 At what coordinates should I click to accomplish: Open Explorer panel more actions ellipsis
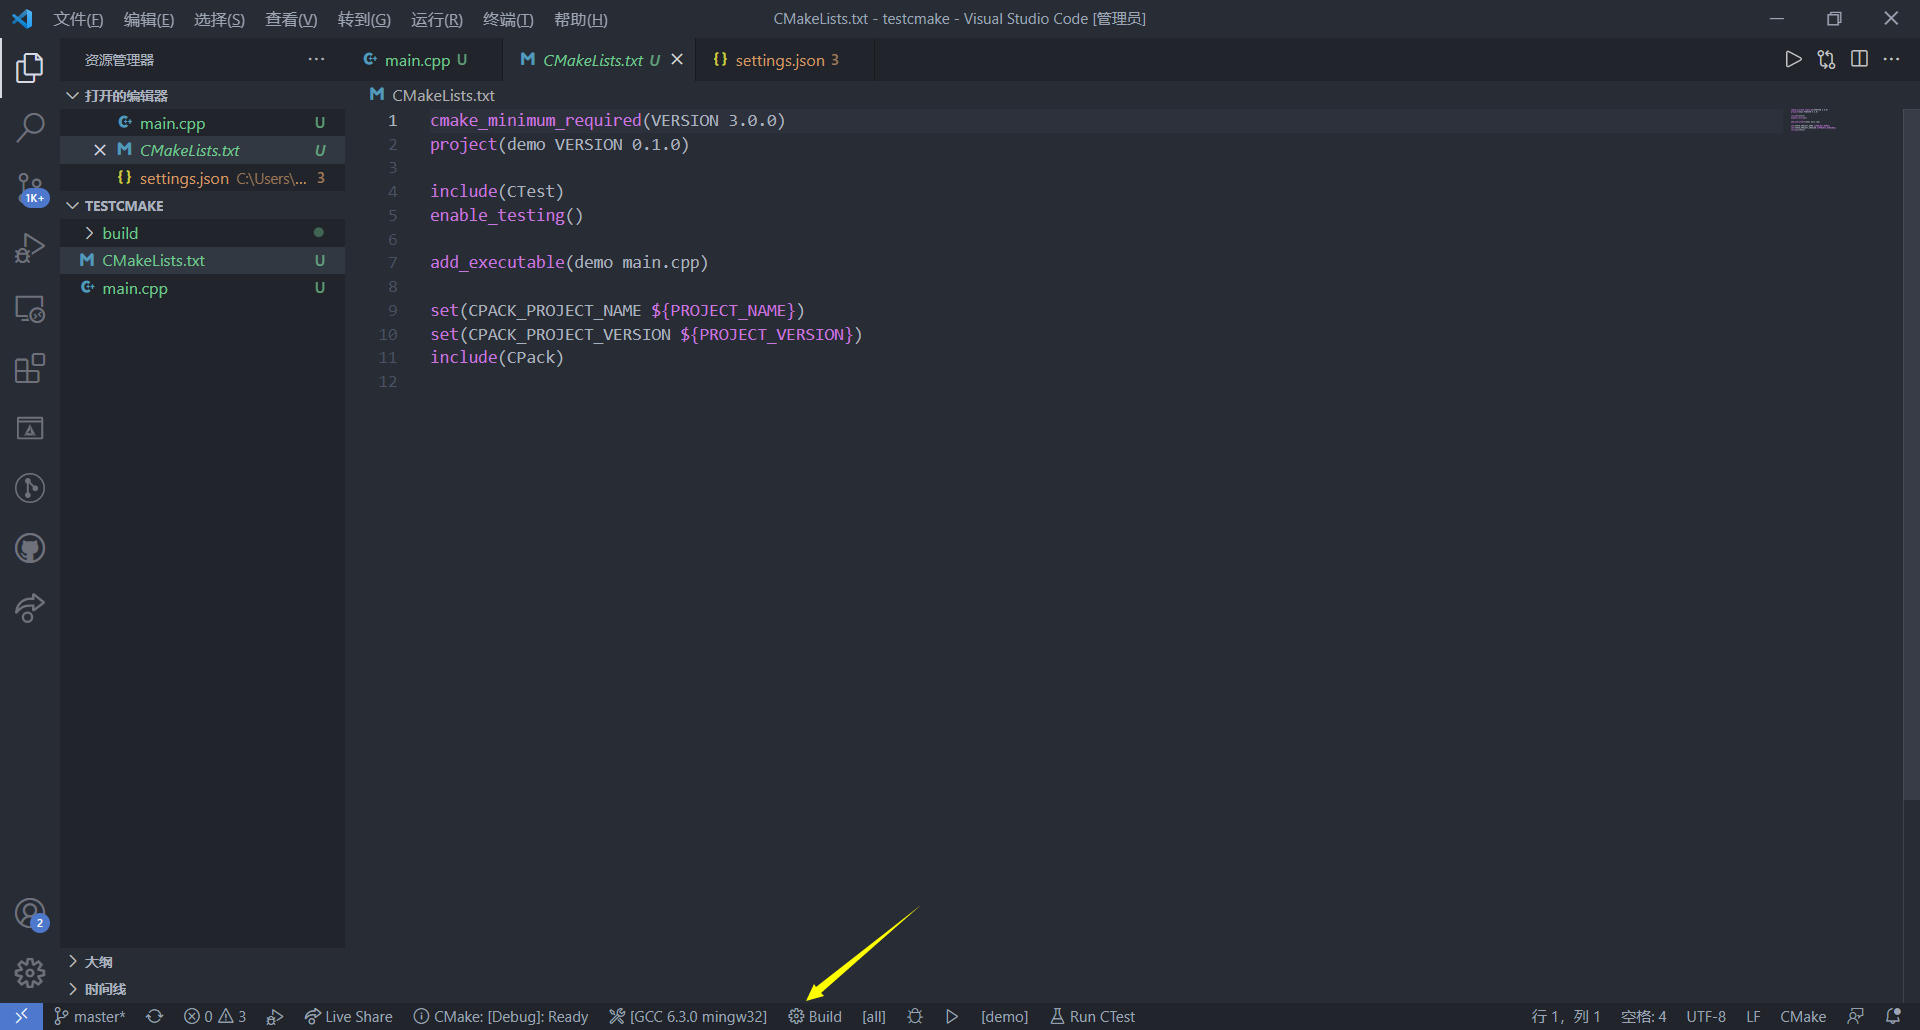click(316, 60)
